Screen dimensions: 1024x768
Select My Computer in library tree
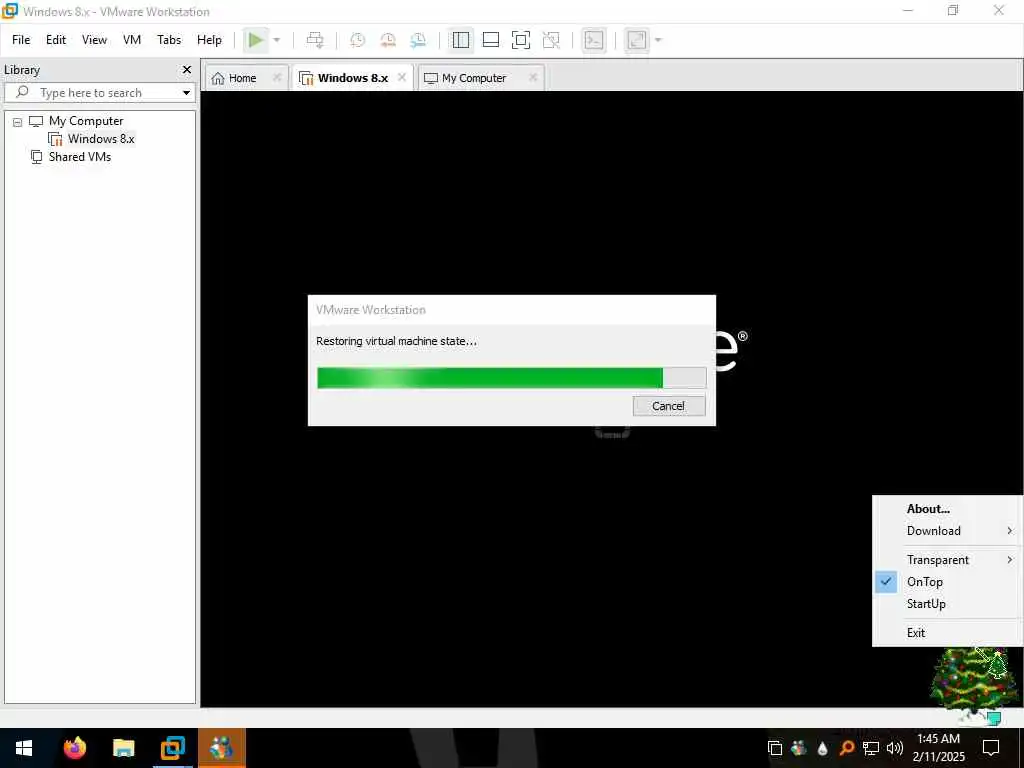pos(86,121)
